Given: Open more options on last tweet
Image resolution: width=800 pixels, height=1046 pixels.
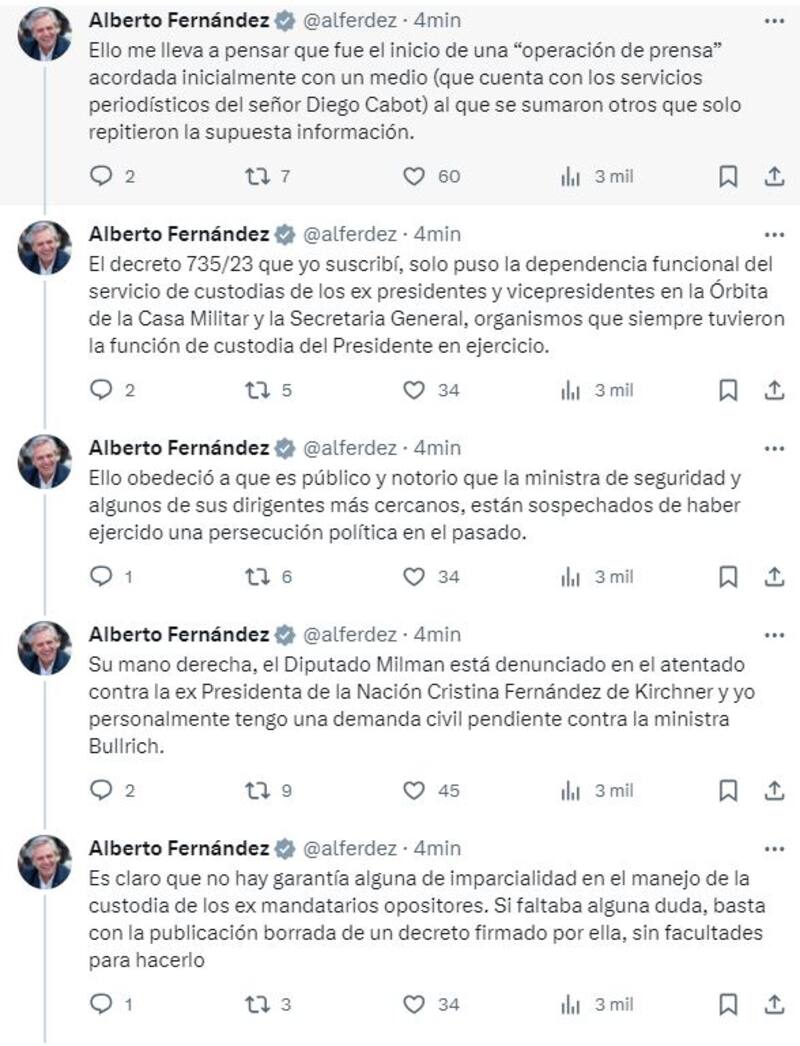Looking at the screenshot, I should coord(774,849).
